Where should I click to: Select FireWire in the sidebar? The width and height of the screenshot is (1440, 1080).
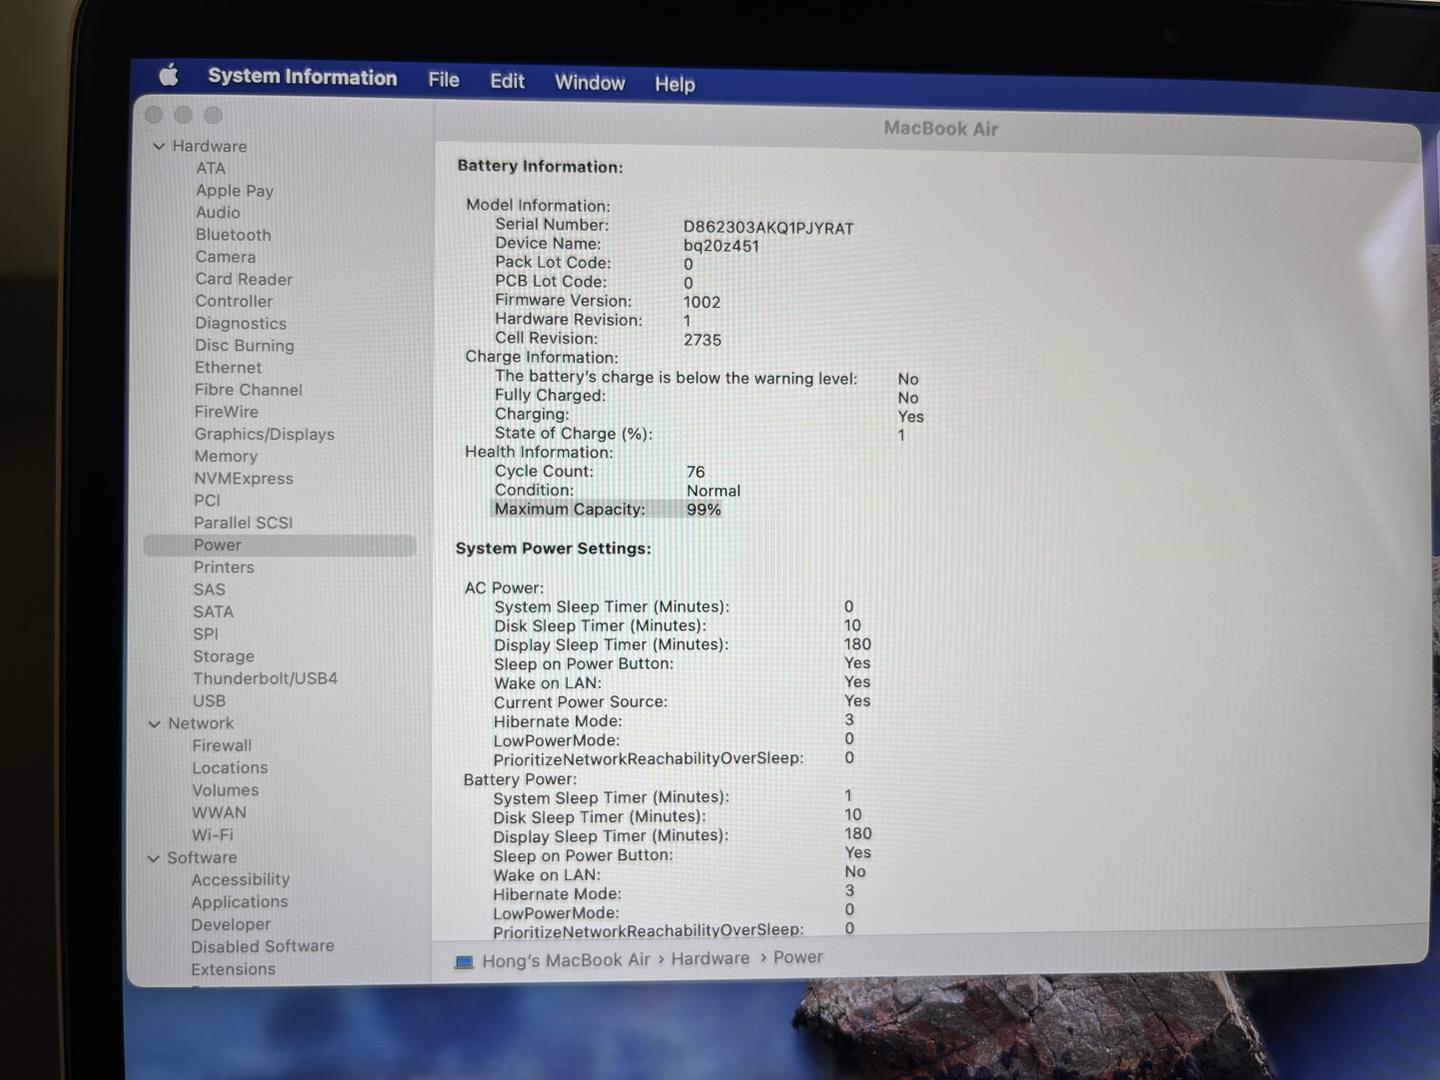226,412
